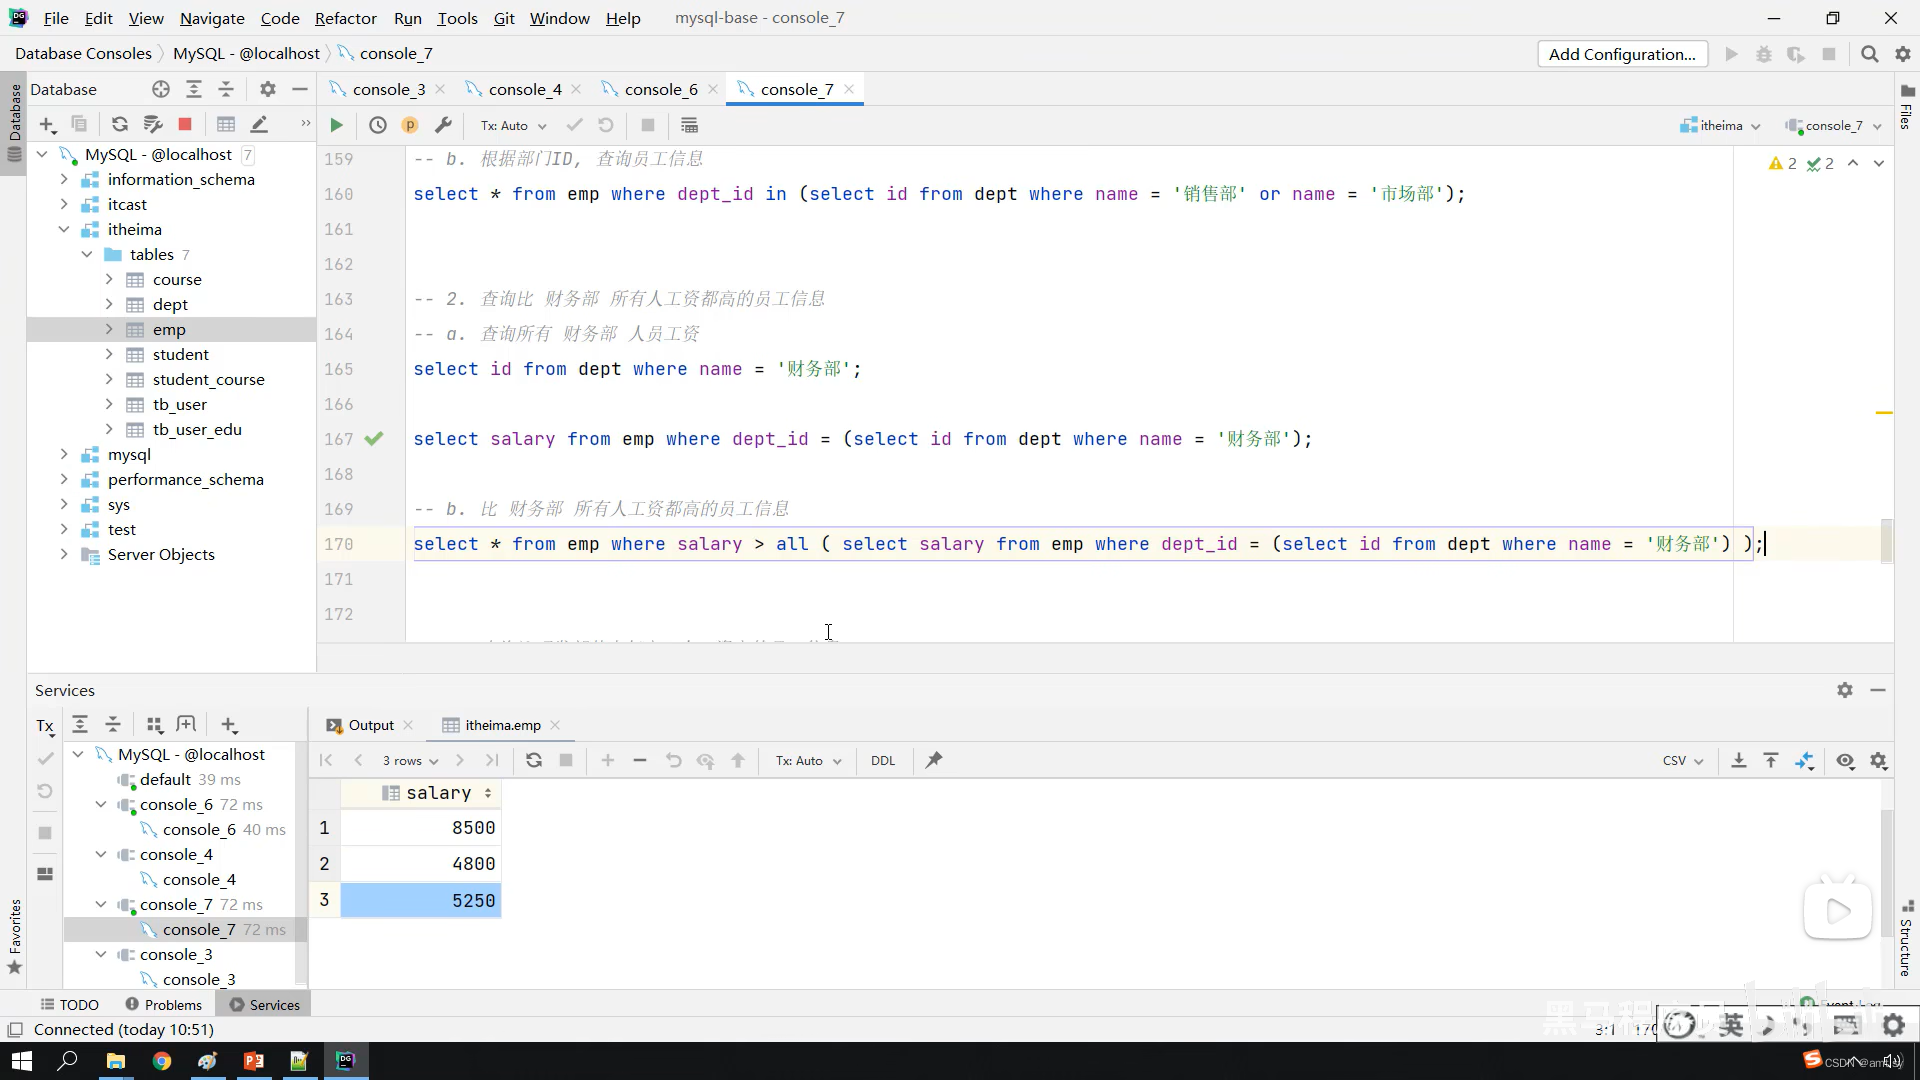Open Services panel settings gear
The width and height of the screenshot is (1920, 1080).
tap(1845, 690)
